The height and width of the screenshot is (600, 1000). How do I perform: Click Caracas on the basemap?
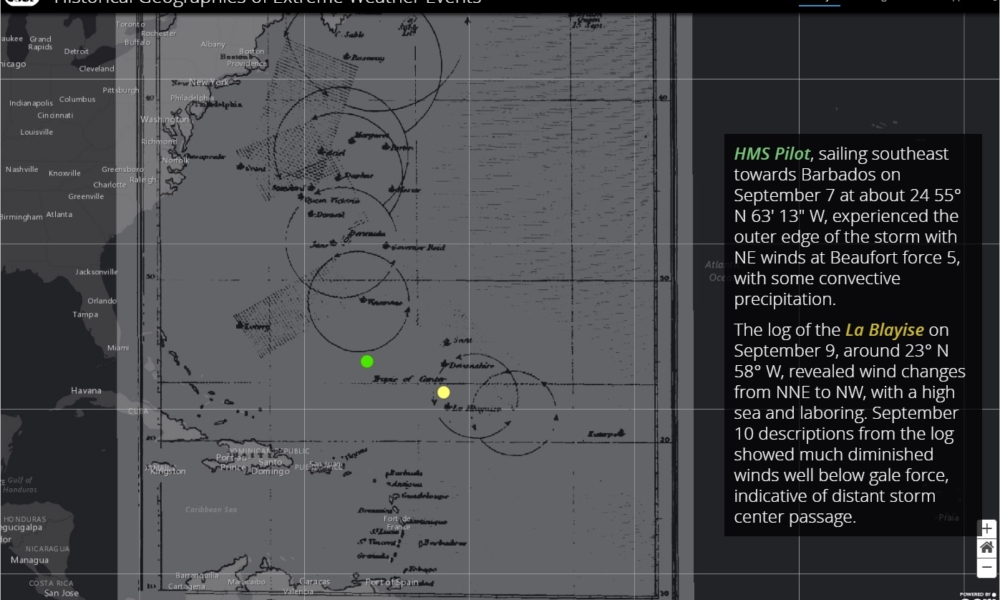(x=312, y=581)
